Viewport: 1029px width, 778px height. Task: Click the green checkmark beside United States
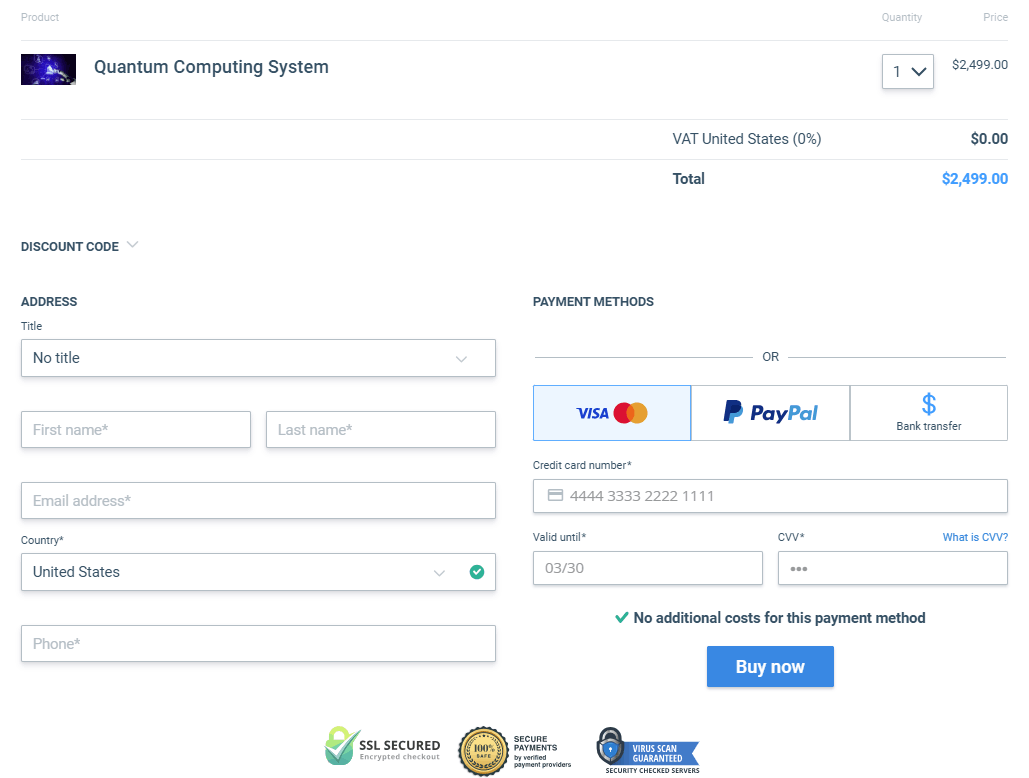[476, 572]
